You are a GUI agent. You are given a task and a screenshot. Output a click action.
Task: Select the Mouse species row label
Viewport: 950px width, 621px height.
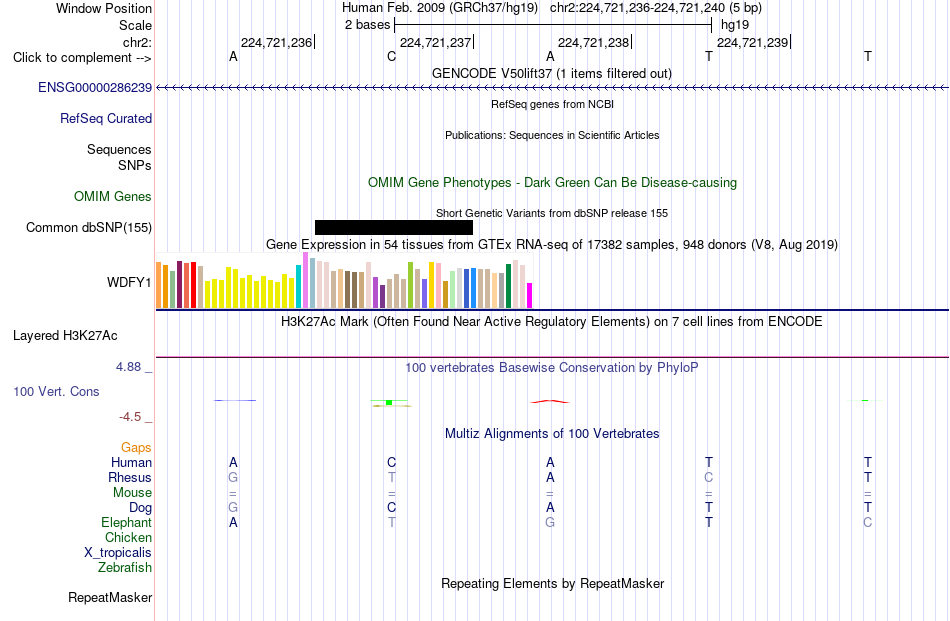(x=132, y=493)
